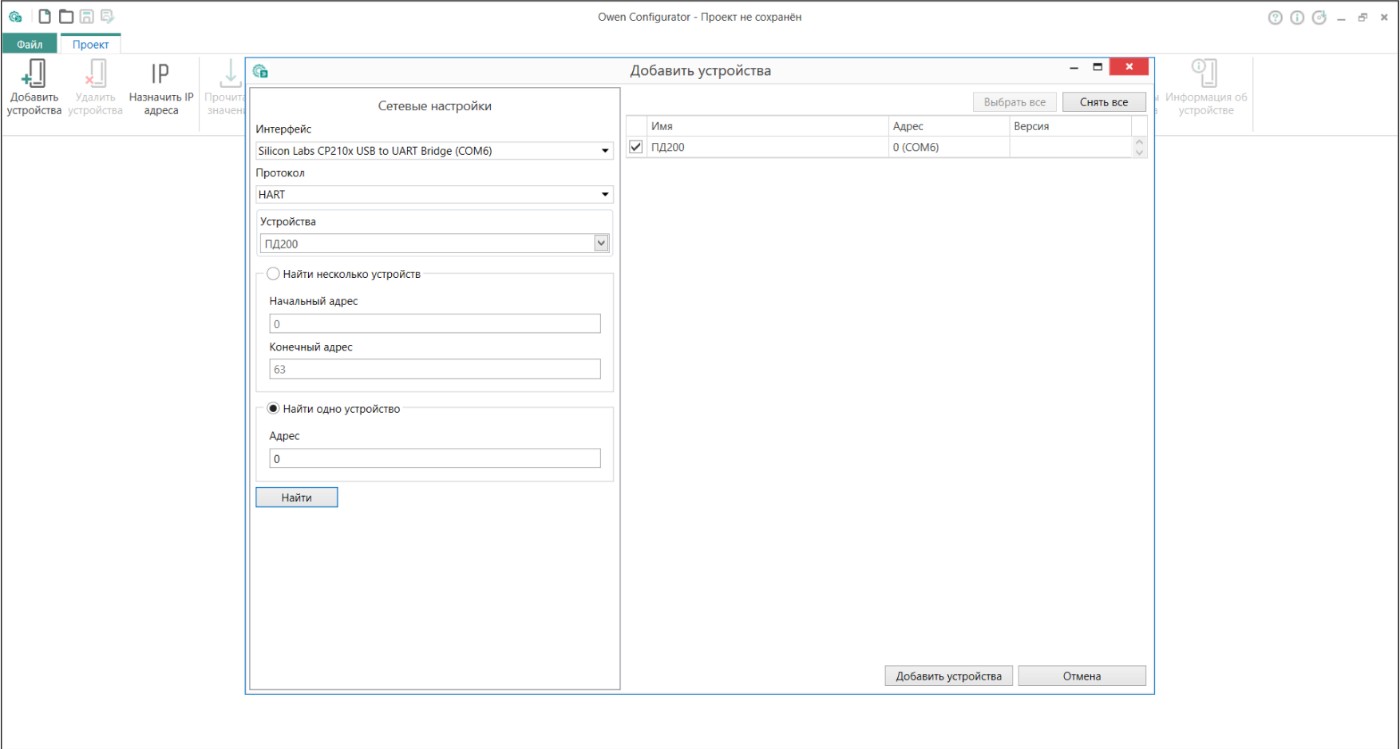Click the grayed save-as icon beside the diskette icon
This screenshot has height=749, width=1400.
107,17
